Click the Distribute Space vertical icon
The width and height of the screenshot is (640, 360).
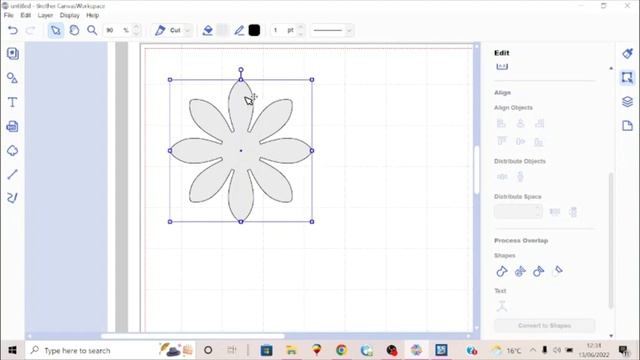pos(573,212)
